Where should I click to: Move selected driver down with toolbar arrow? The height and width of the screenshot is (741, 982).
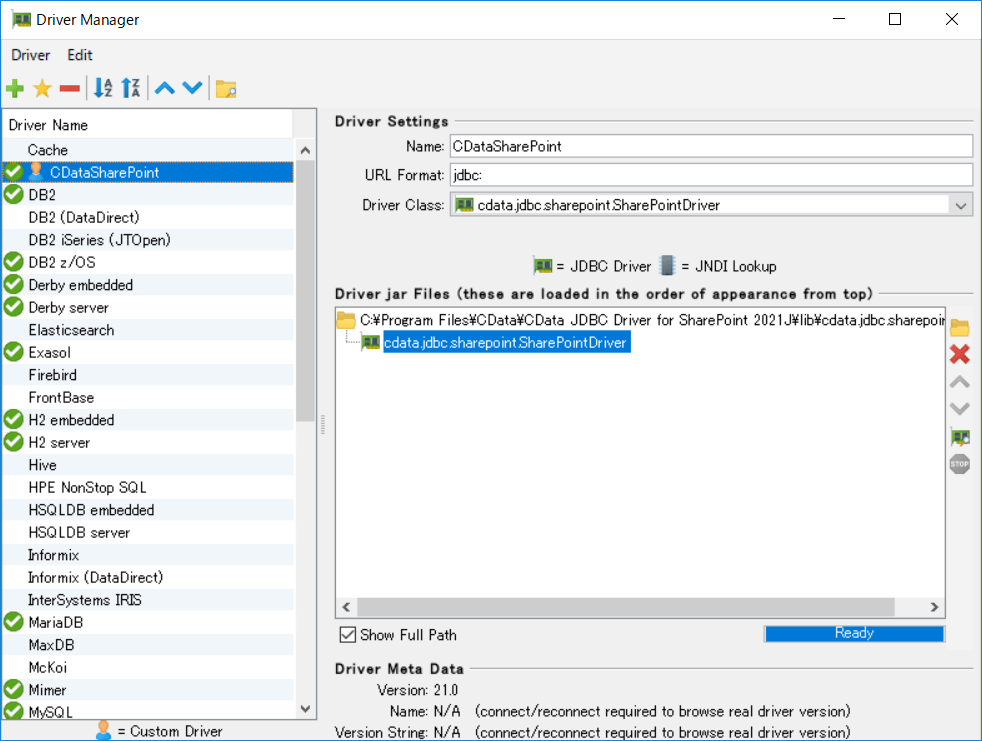click(x=192, y=89)
